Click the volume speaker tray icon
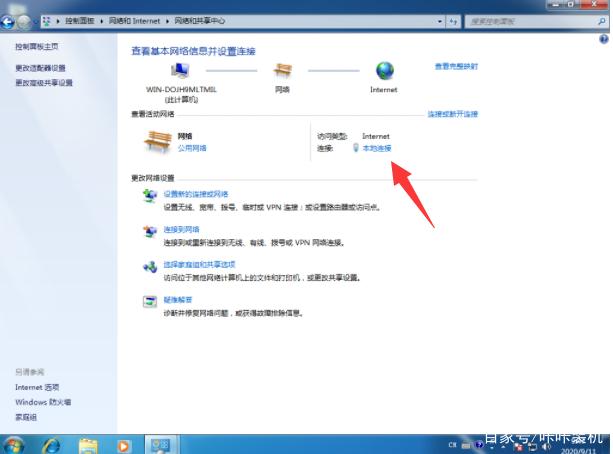This screenshot has width=613, height=454. [x=546, y=447]
